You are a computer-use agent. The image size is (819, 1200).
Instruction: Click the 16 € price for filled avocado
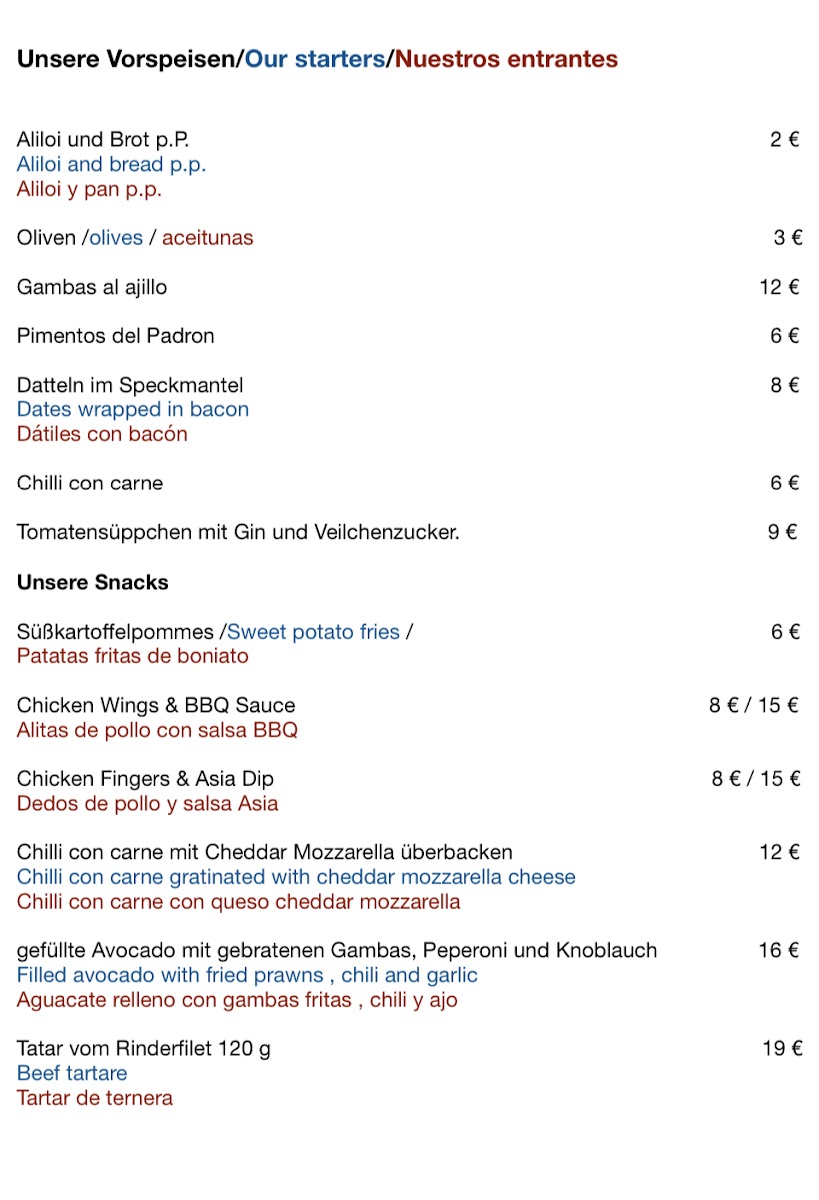pyautogui.click(x=779, y=951)
